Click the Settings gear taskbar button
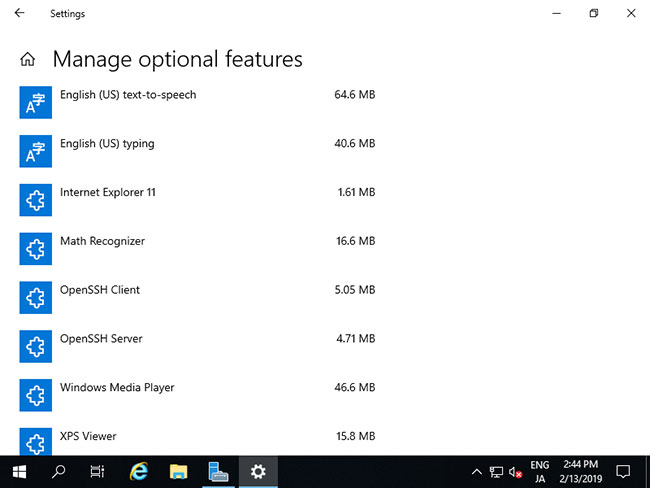This screenshot has height=488, width=650. point(258,472)
